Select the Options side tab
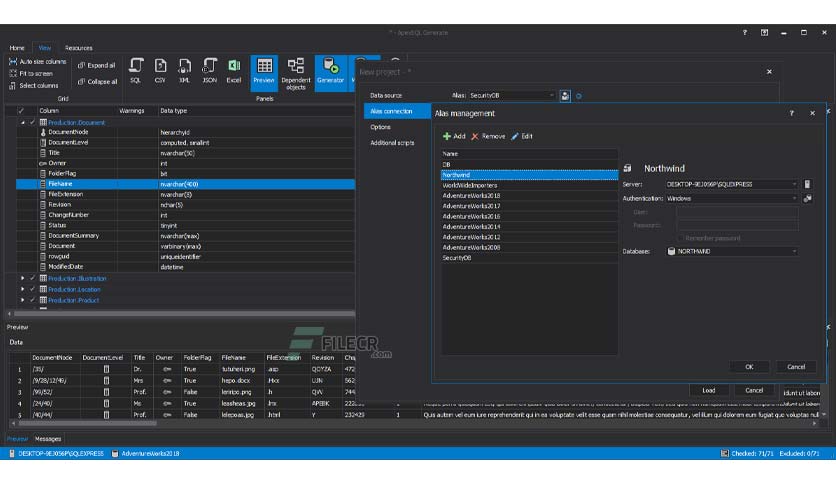This screenshot has height=484, width=836. point(381,127)
